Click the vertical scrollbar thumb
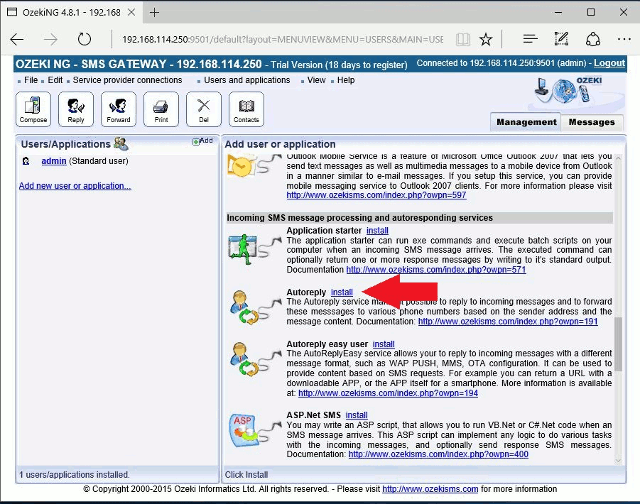The width and height of the screenshot is (640, 504). (618, 344)
